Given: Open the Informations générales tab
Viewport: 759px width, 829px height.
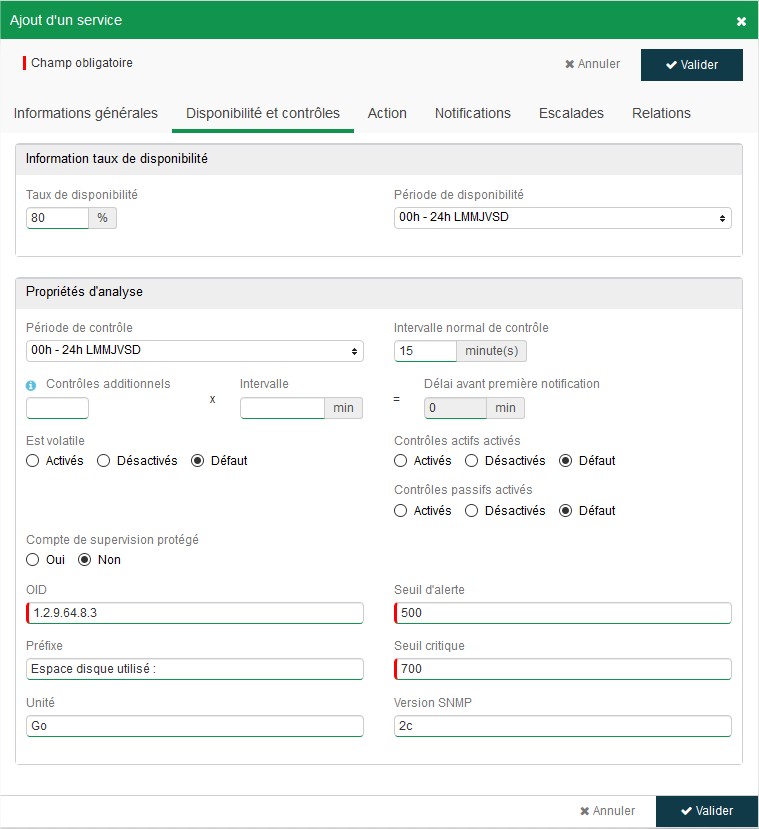Looking at the screenshot, I should 86,113.
